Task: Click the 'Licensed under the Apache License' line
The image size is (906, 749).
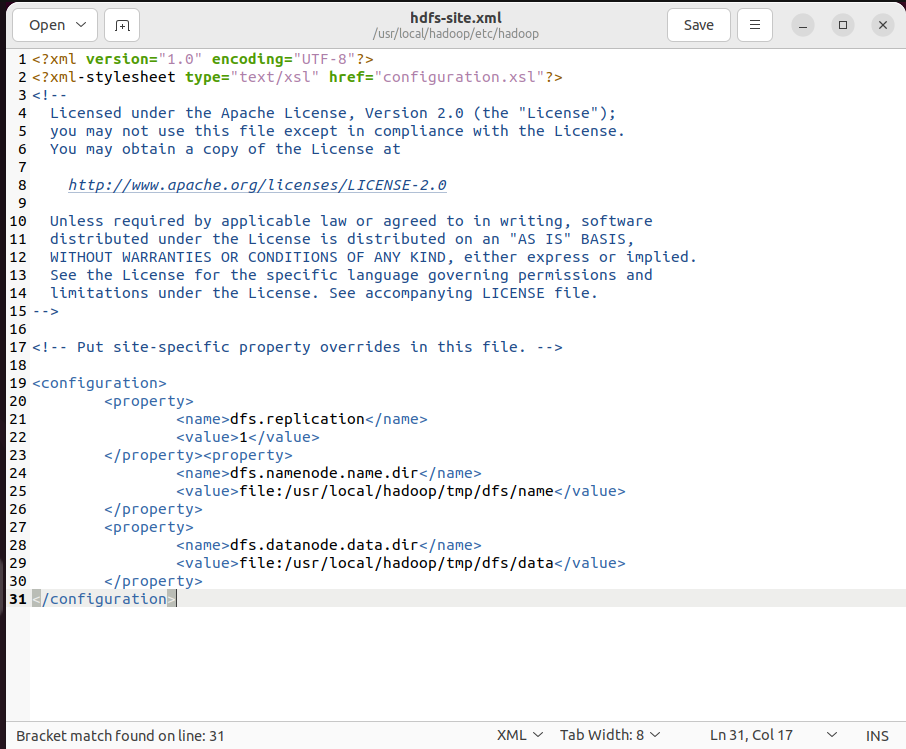Action: click(x=333, y=113)
